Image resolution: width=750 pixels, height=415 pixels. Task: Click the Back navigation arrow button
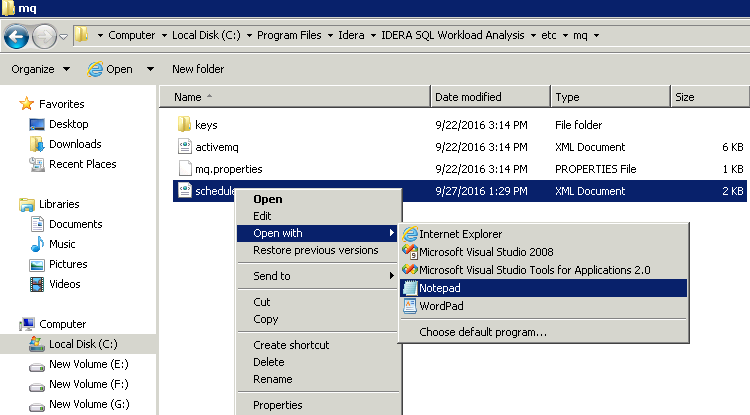pyautogui.click(x=17, y=36)
